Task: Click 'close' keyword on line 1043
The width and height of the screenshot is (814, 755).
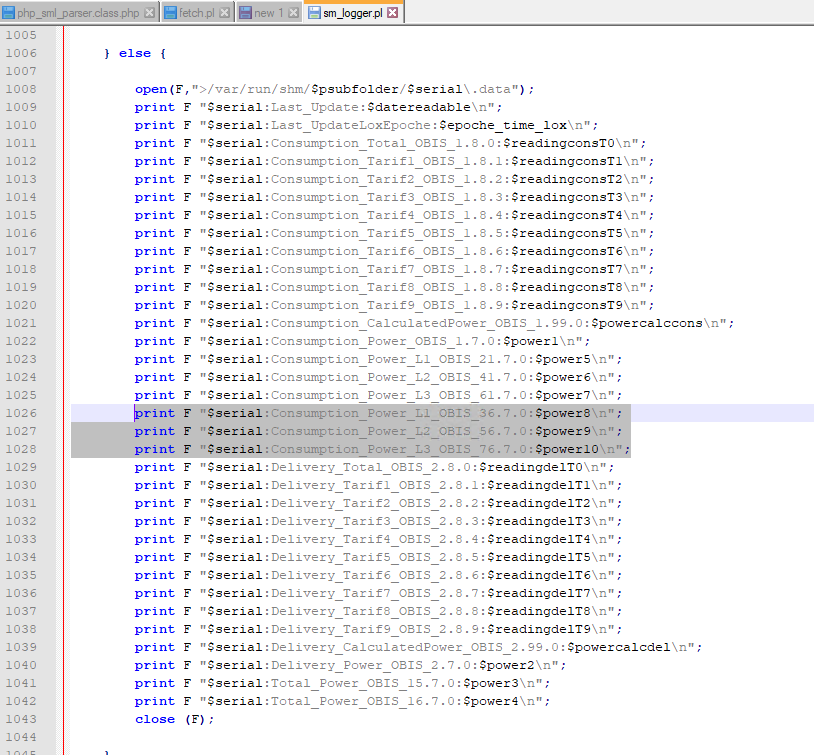Action: (x=155, y=720)
